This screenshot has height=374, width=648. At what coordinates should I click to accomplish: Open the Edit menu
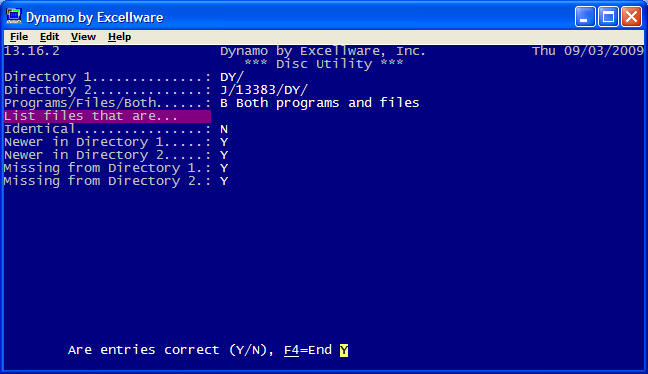(49, 37)
